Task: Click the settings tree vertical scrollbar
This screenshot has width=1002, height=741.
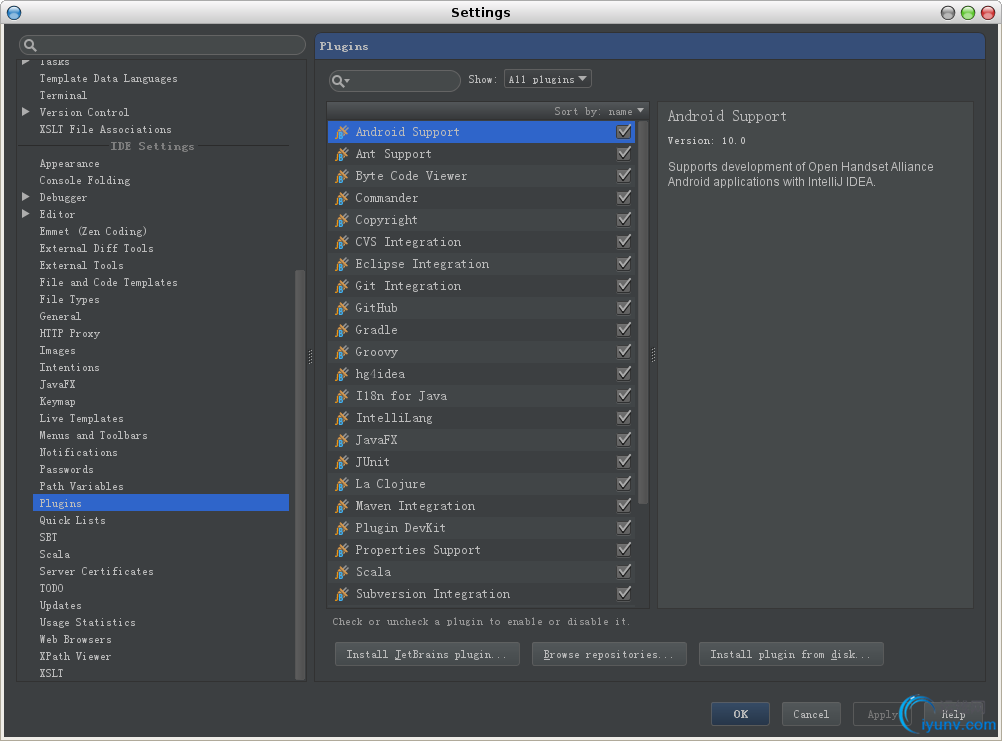Action: [300, 475]
